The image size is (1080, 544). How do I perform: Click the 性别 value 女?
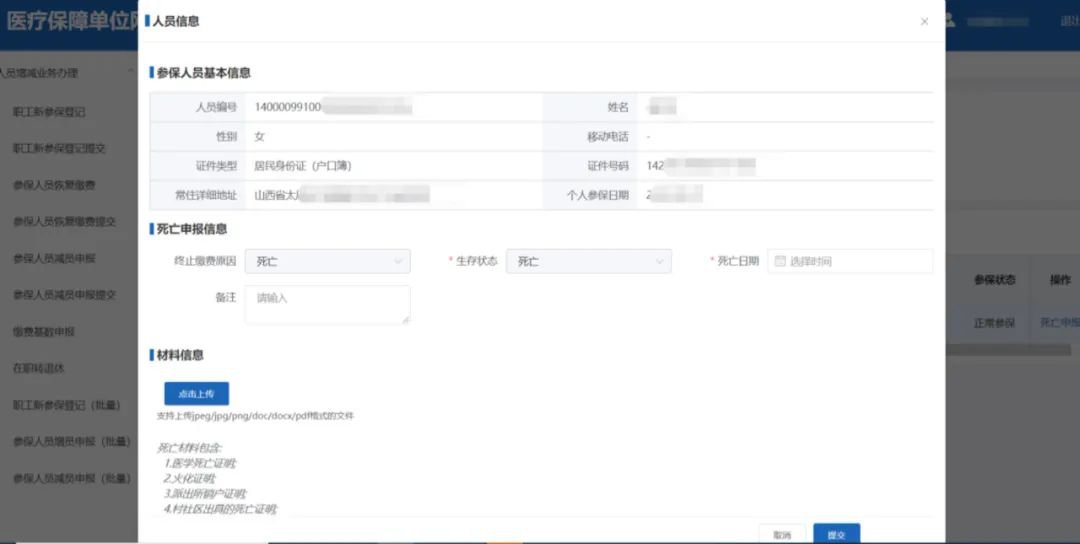point(260,136)
